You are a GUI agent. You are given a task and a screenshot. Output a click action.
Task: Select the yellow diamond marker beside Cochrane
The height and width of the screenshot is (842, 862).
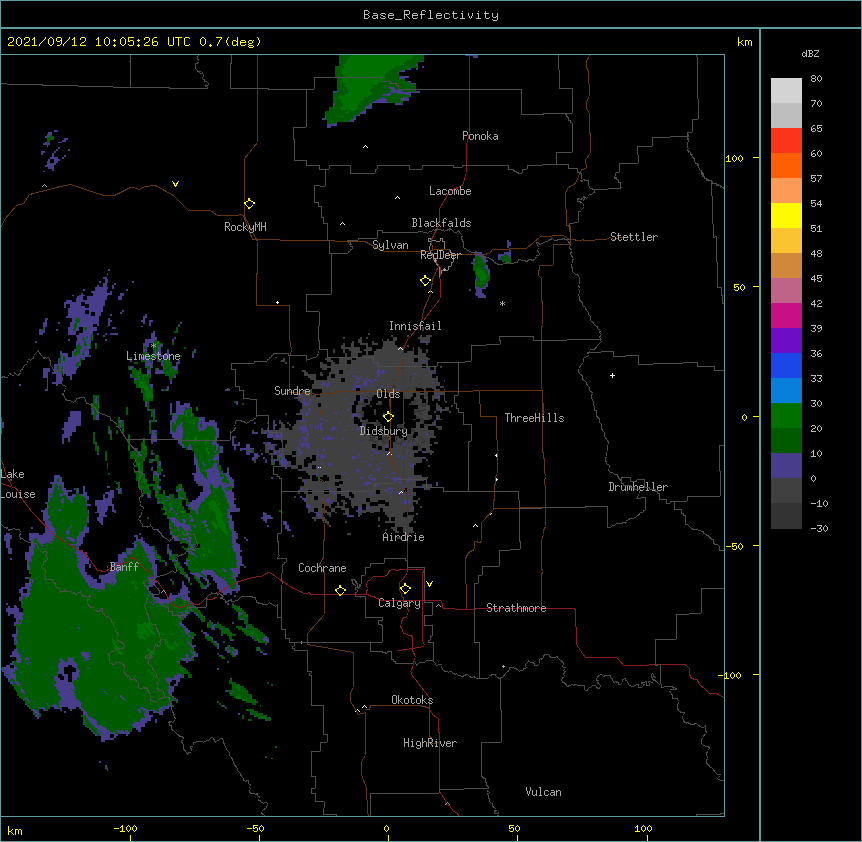[x=340, y=590]
